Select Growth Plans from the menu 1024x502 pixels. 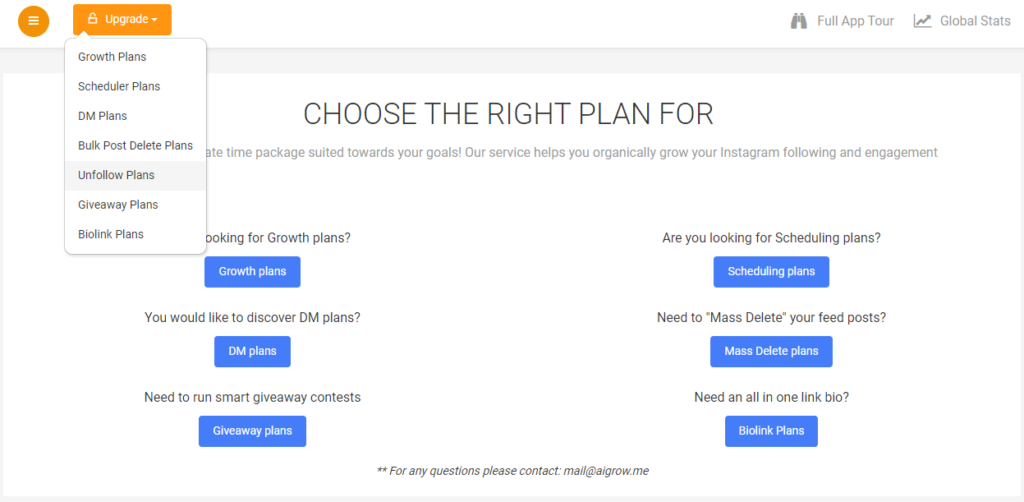112,57
